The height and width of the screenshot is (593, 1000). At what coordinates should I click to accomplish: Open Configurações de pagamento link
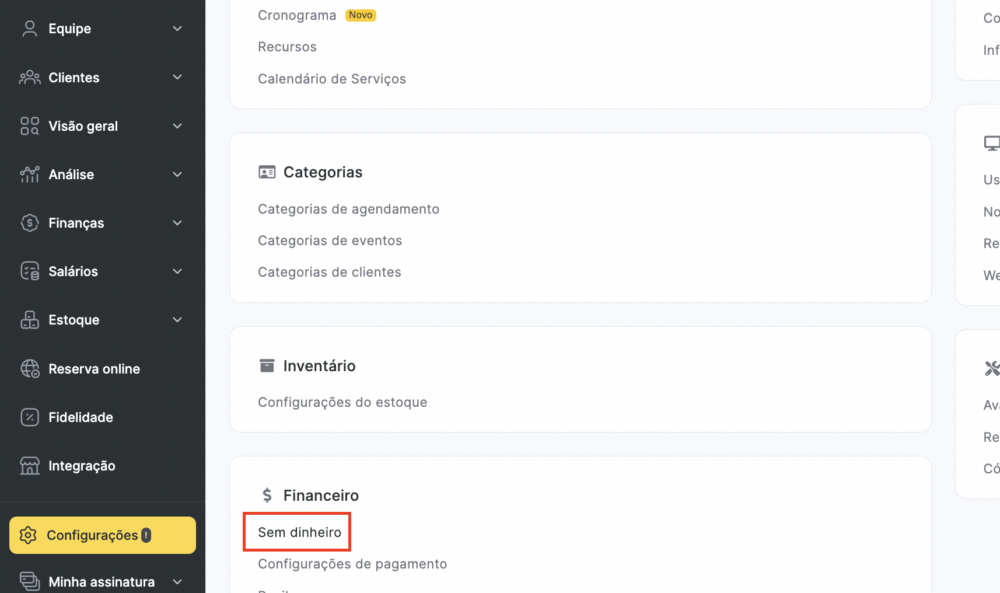point(352,564)
